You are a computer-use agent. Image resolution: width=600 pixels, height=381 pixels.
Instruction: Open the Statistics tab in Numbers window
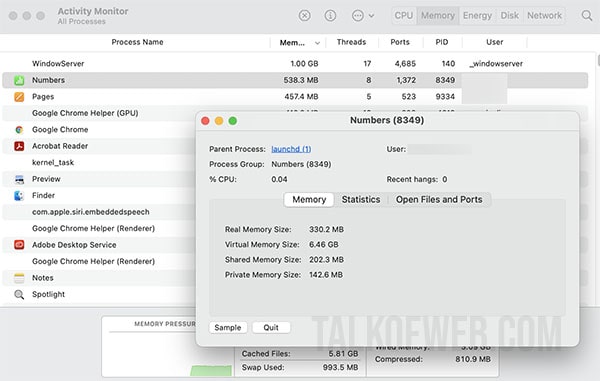click(x=361, y=200)
